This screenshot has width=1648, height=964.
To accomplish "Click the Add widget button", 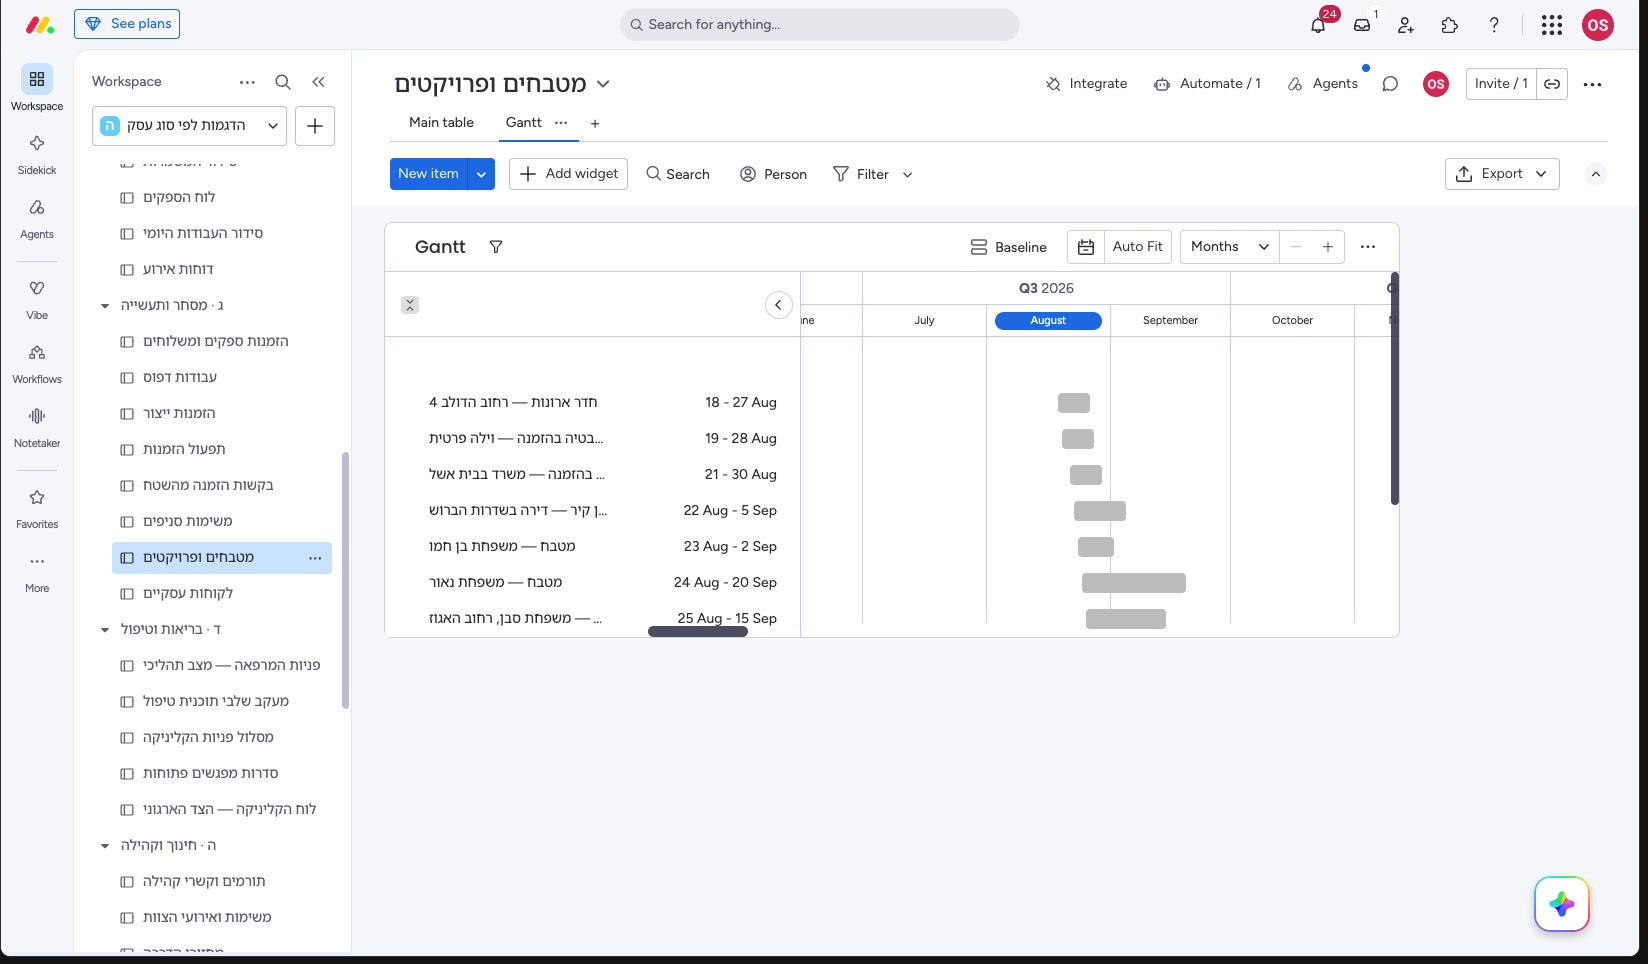I will tap(568, 174).
